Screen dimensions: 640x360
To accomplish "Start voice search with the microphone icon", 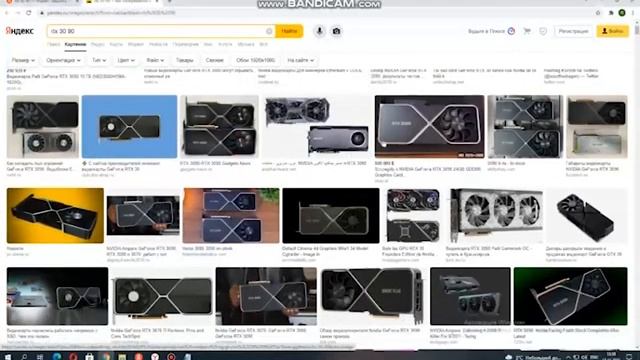I will point(320,31).
